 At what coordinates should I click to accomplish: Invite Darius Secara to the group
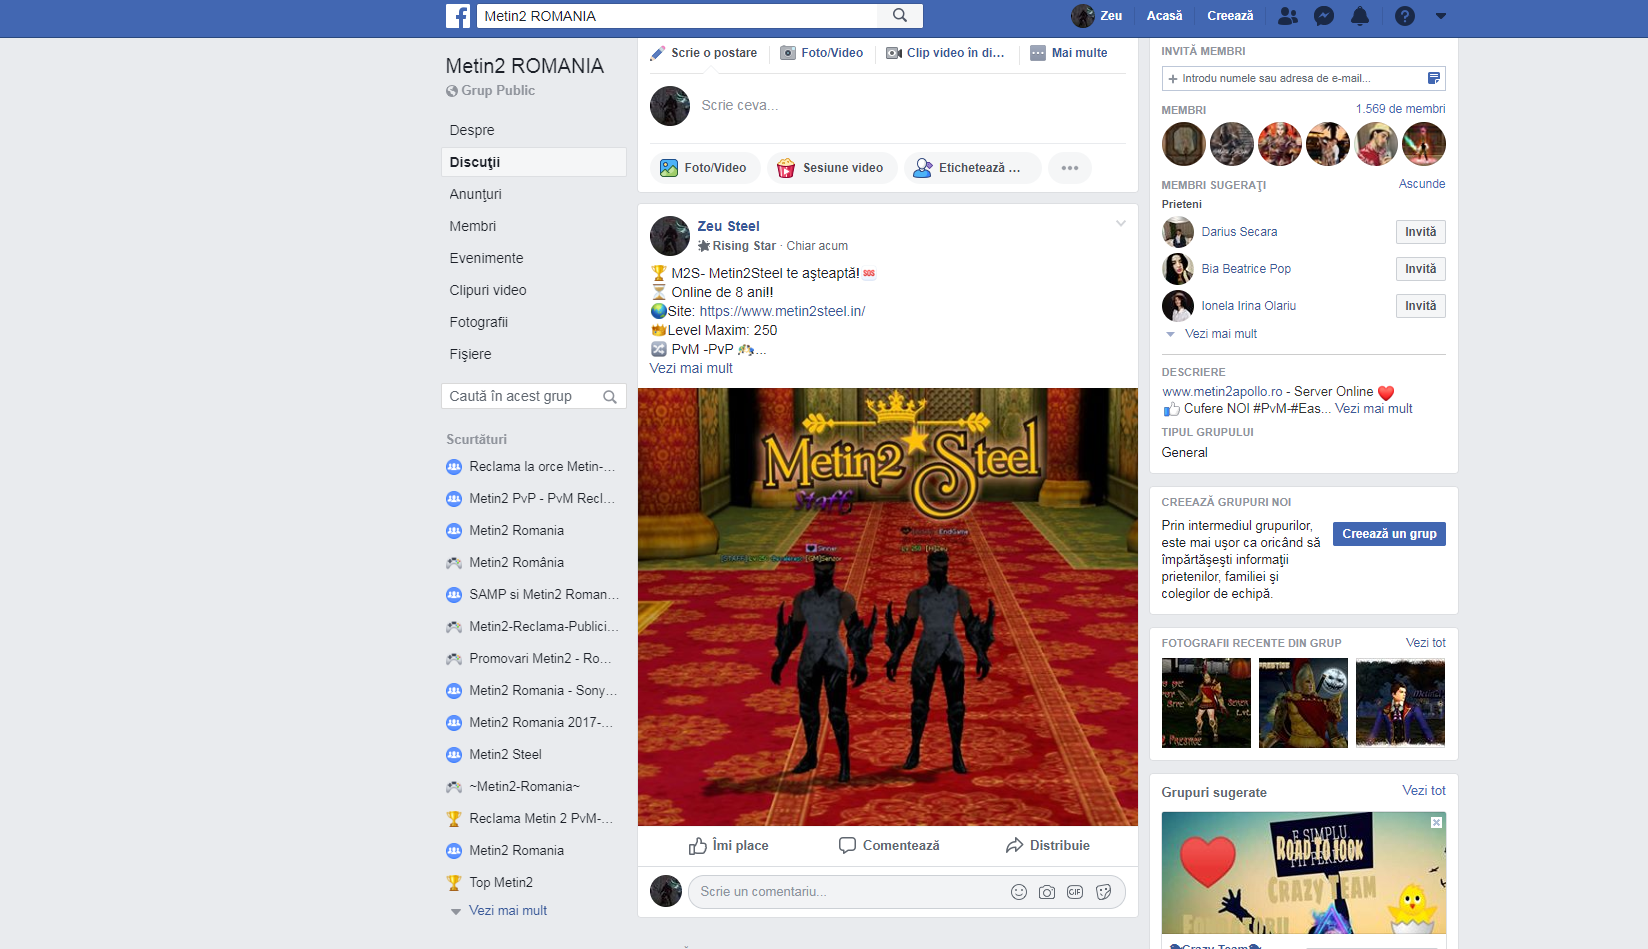pos(1420,232)
